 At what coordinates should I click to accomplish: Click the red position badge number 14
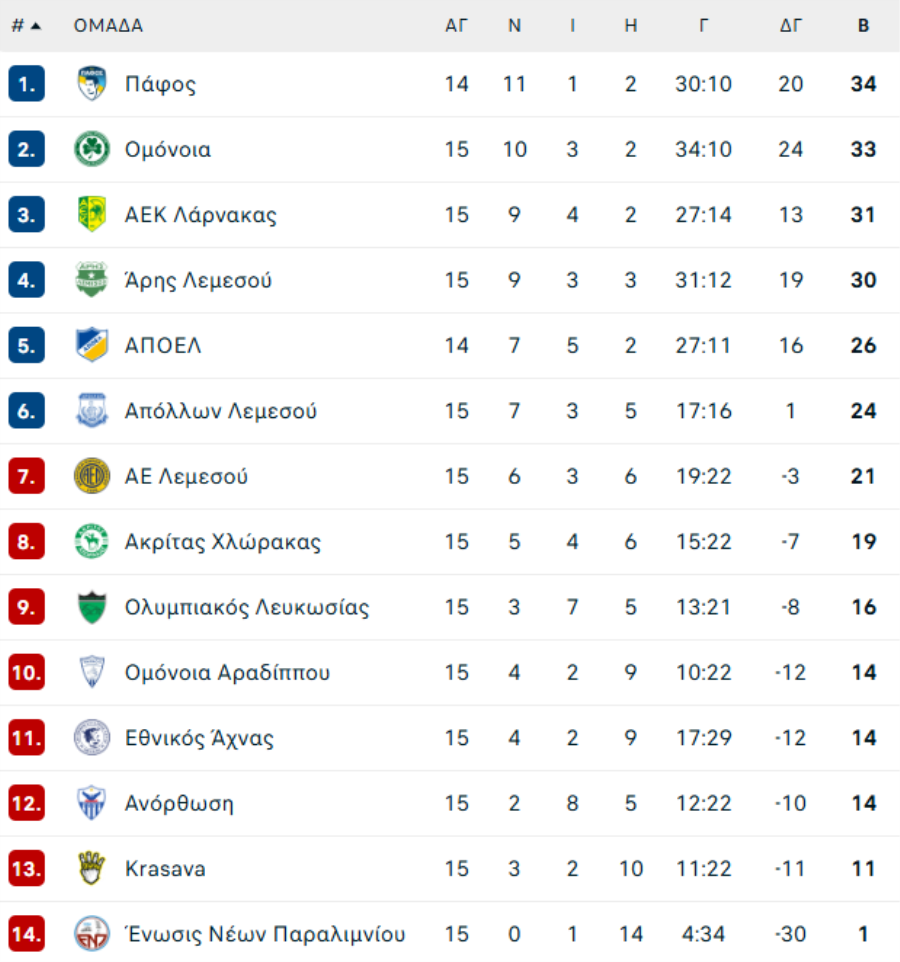click(x=26, y=934)
